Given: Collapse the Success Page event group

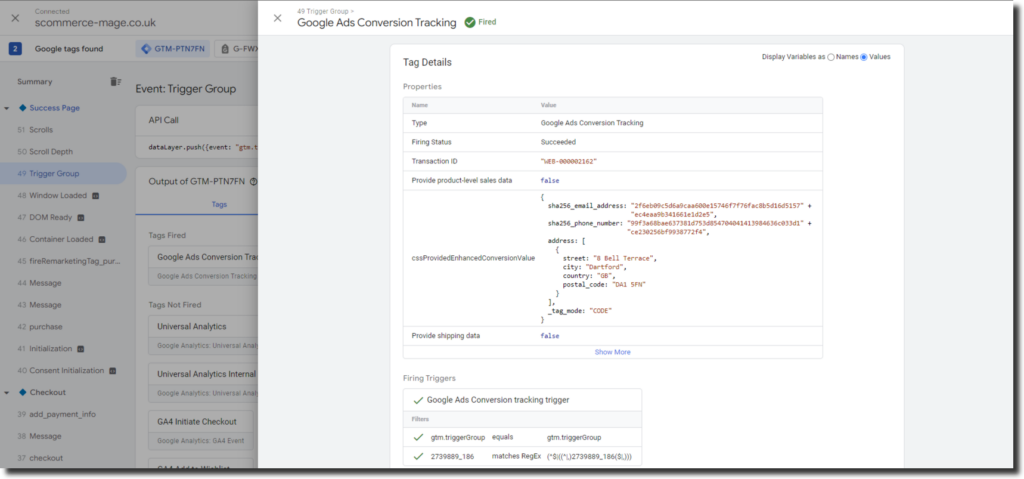Looking at the screenshot, I should tap(7, 108).
